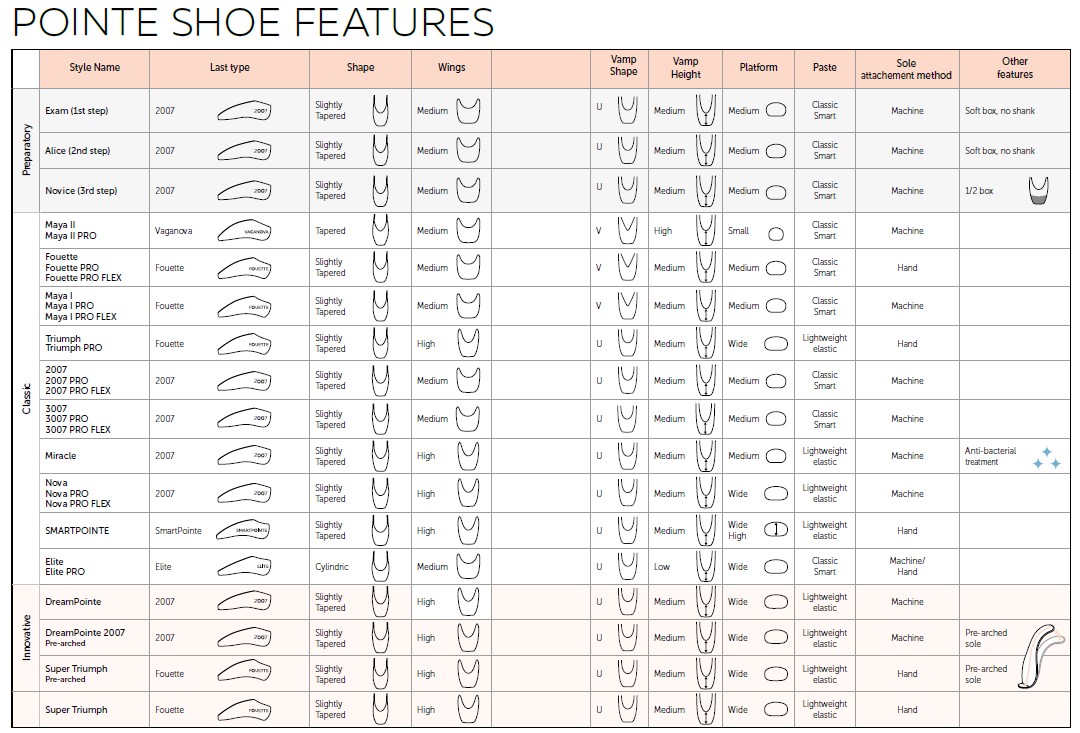Viewport: 1080px width, 733px height.
Task: Click the anti-bacterial treatment sparkle icon
Action: coord(1045,458)
